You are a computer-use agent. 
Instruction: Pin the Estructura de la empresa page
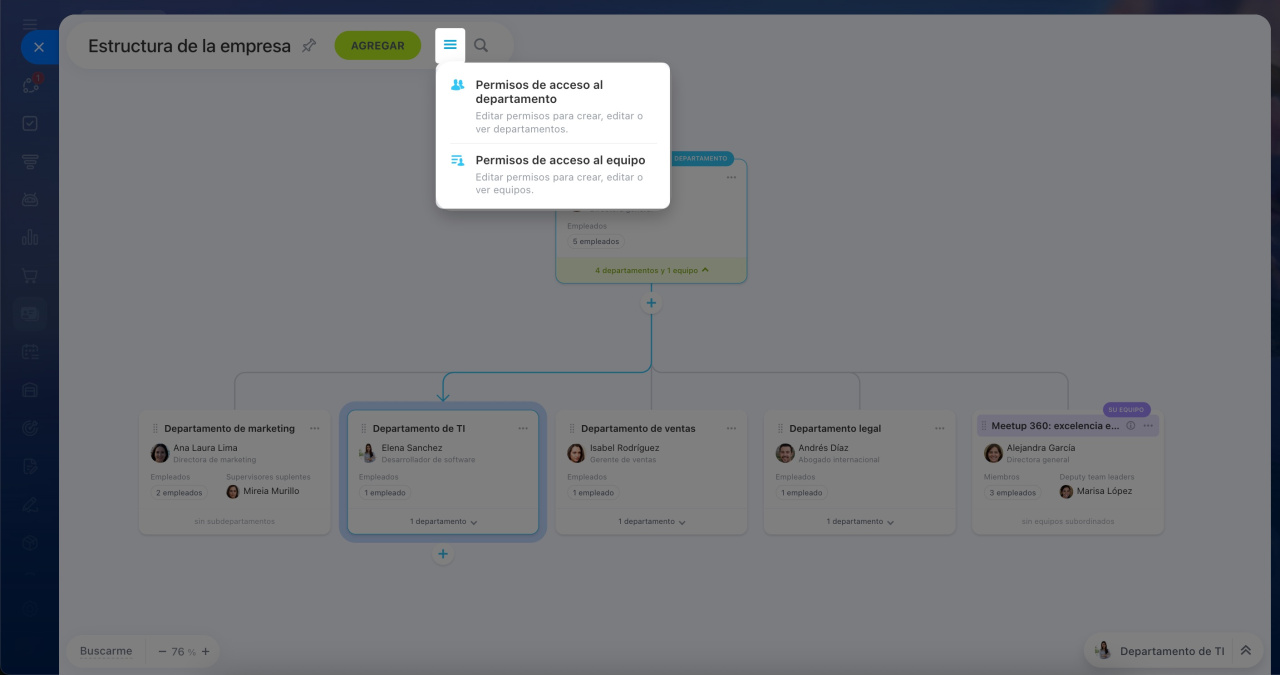point(309,45)
